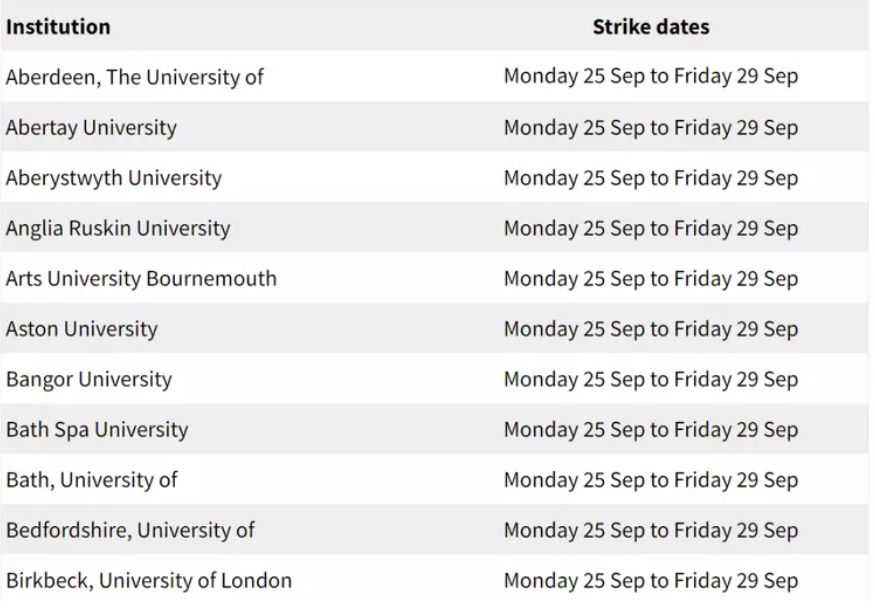Click Arts University Bournemouth entry
This screenshot has width=875, height=610.
coord(141,278)
